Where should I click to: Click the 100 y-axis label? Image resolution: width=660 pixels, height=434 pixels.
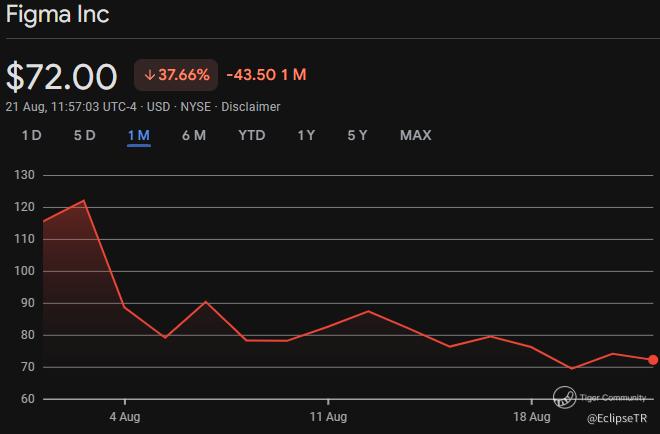(x=24, y=271)
